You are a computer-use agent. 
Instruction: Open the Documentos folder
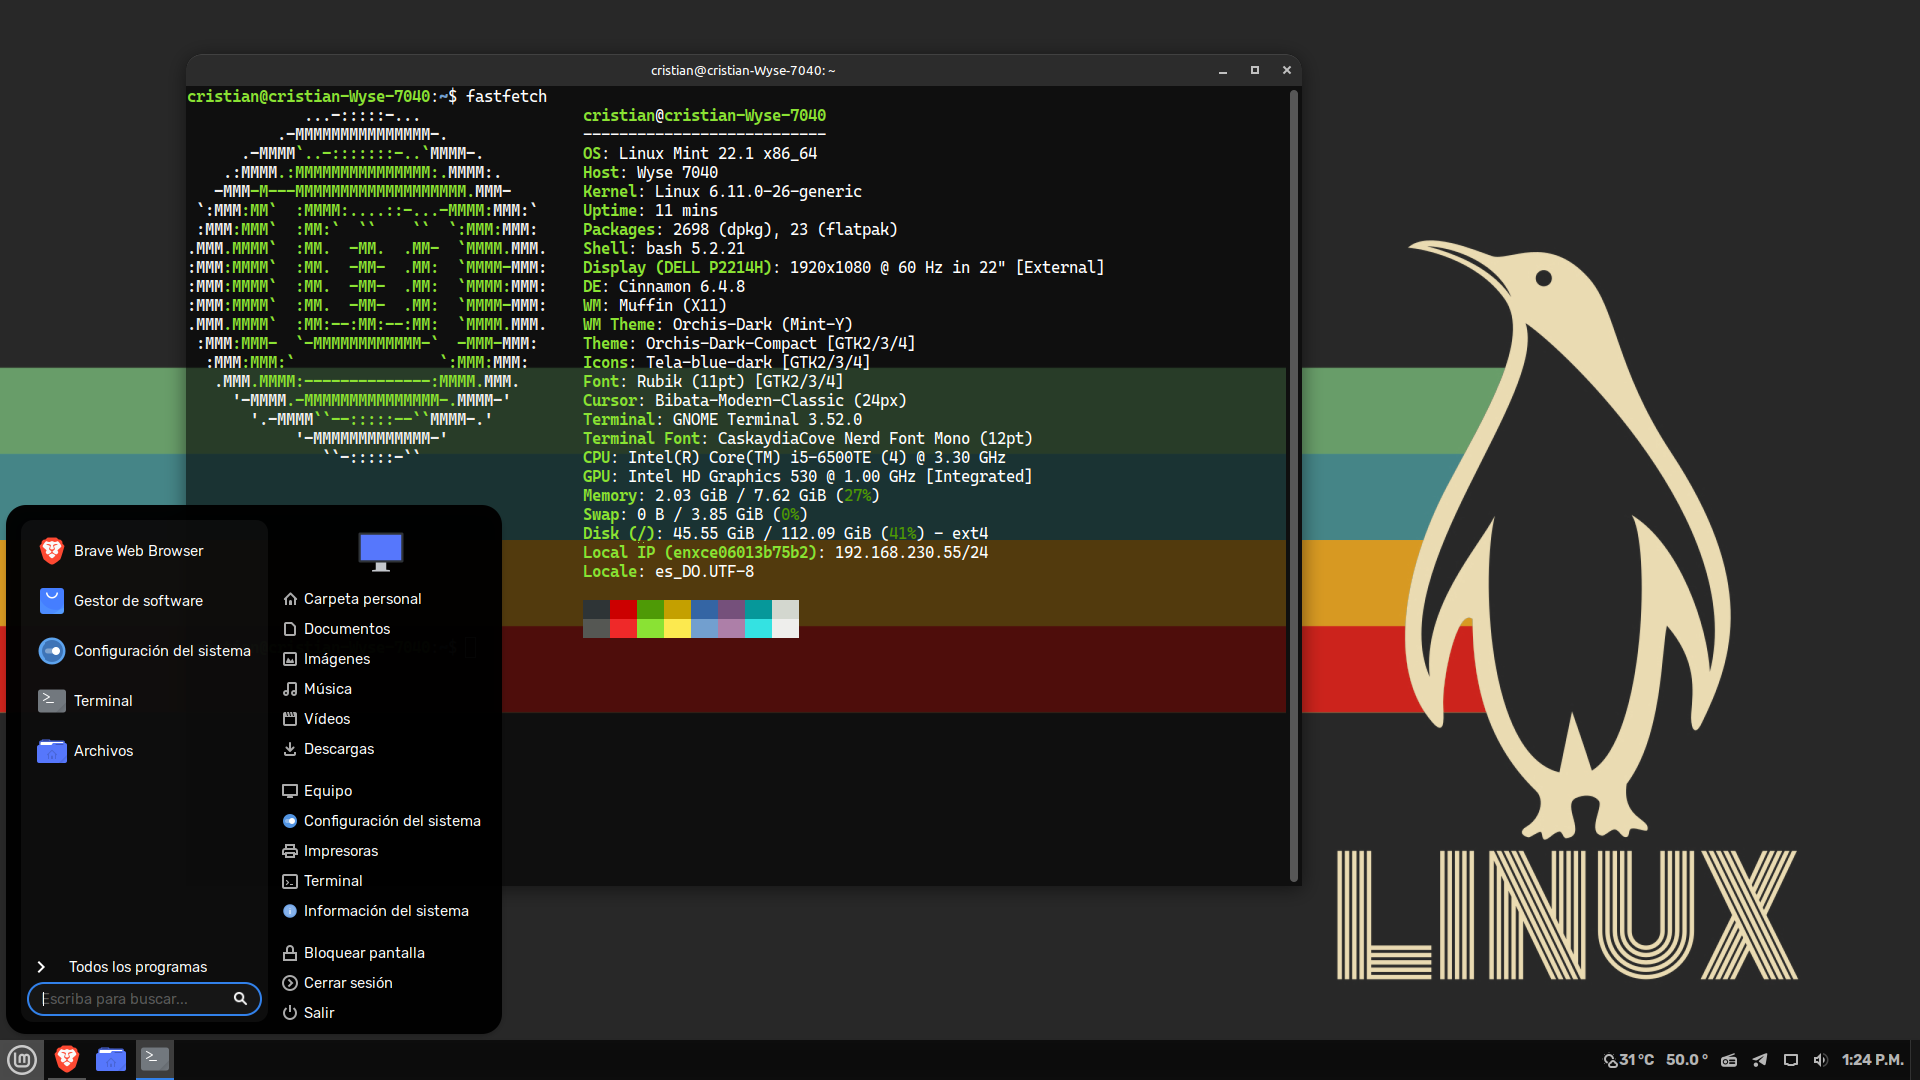336,629
